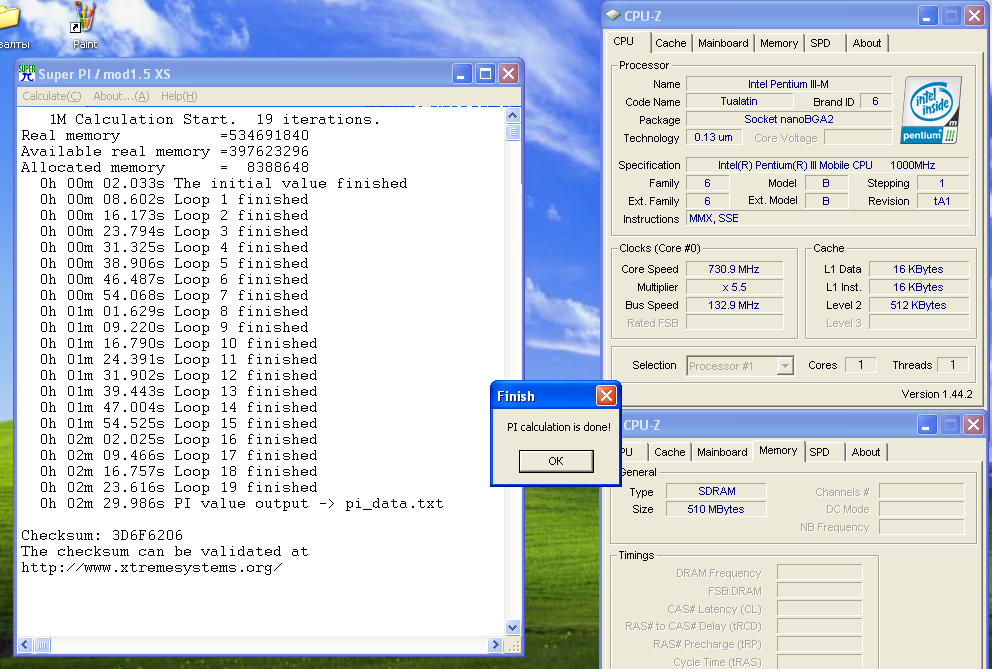
Task: Click OK in the Finish dialog
Action: coord(556,461)
